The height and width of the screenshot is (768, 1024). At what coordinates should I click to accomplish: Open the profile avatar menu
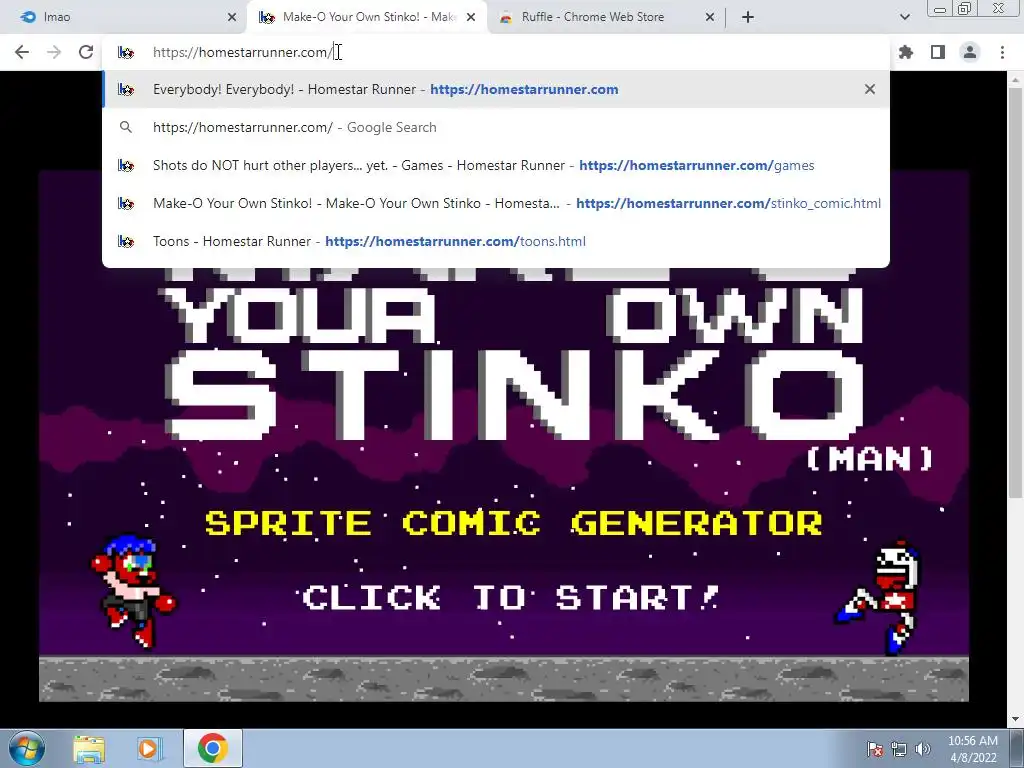pos(970,52)
